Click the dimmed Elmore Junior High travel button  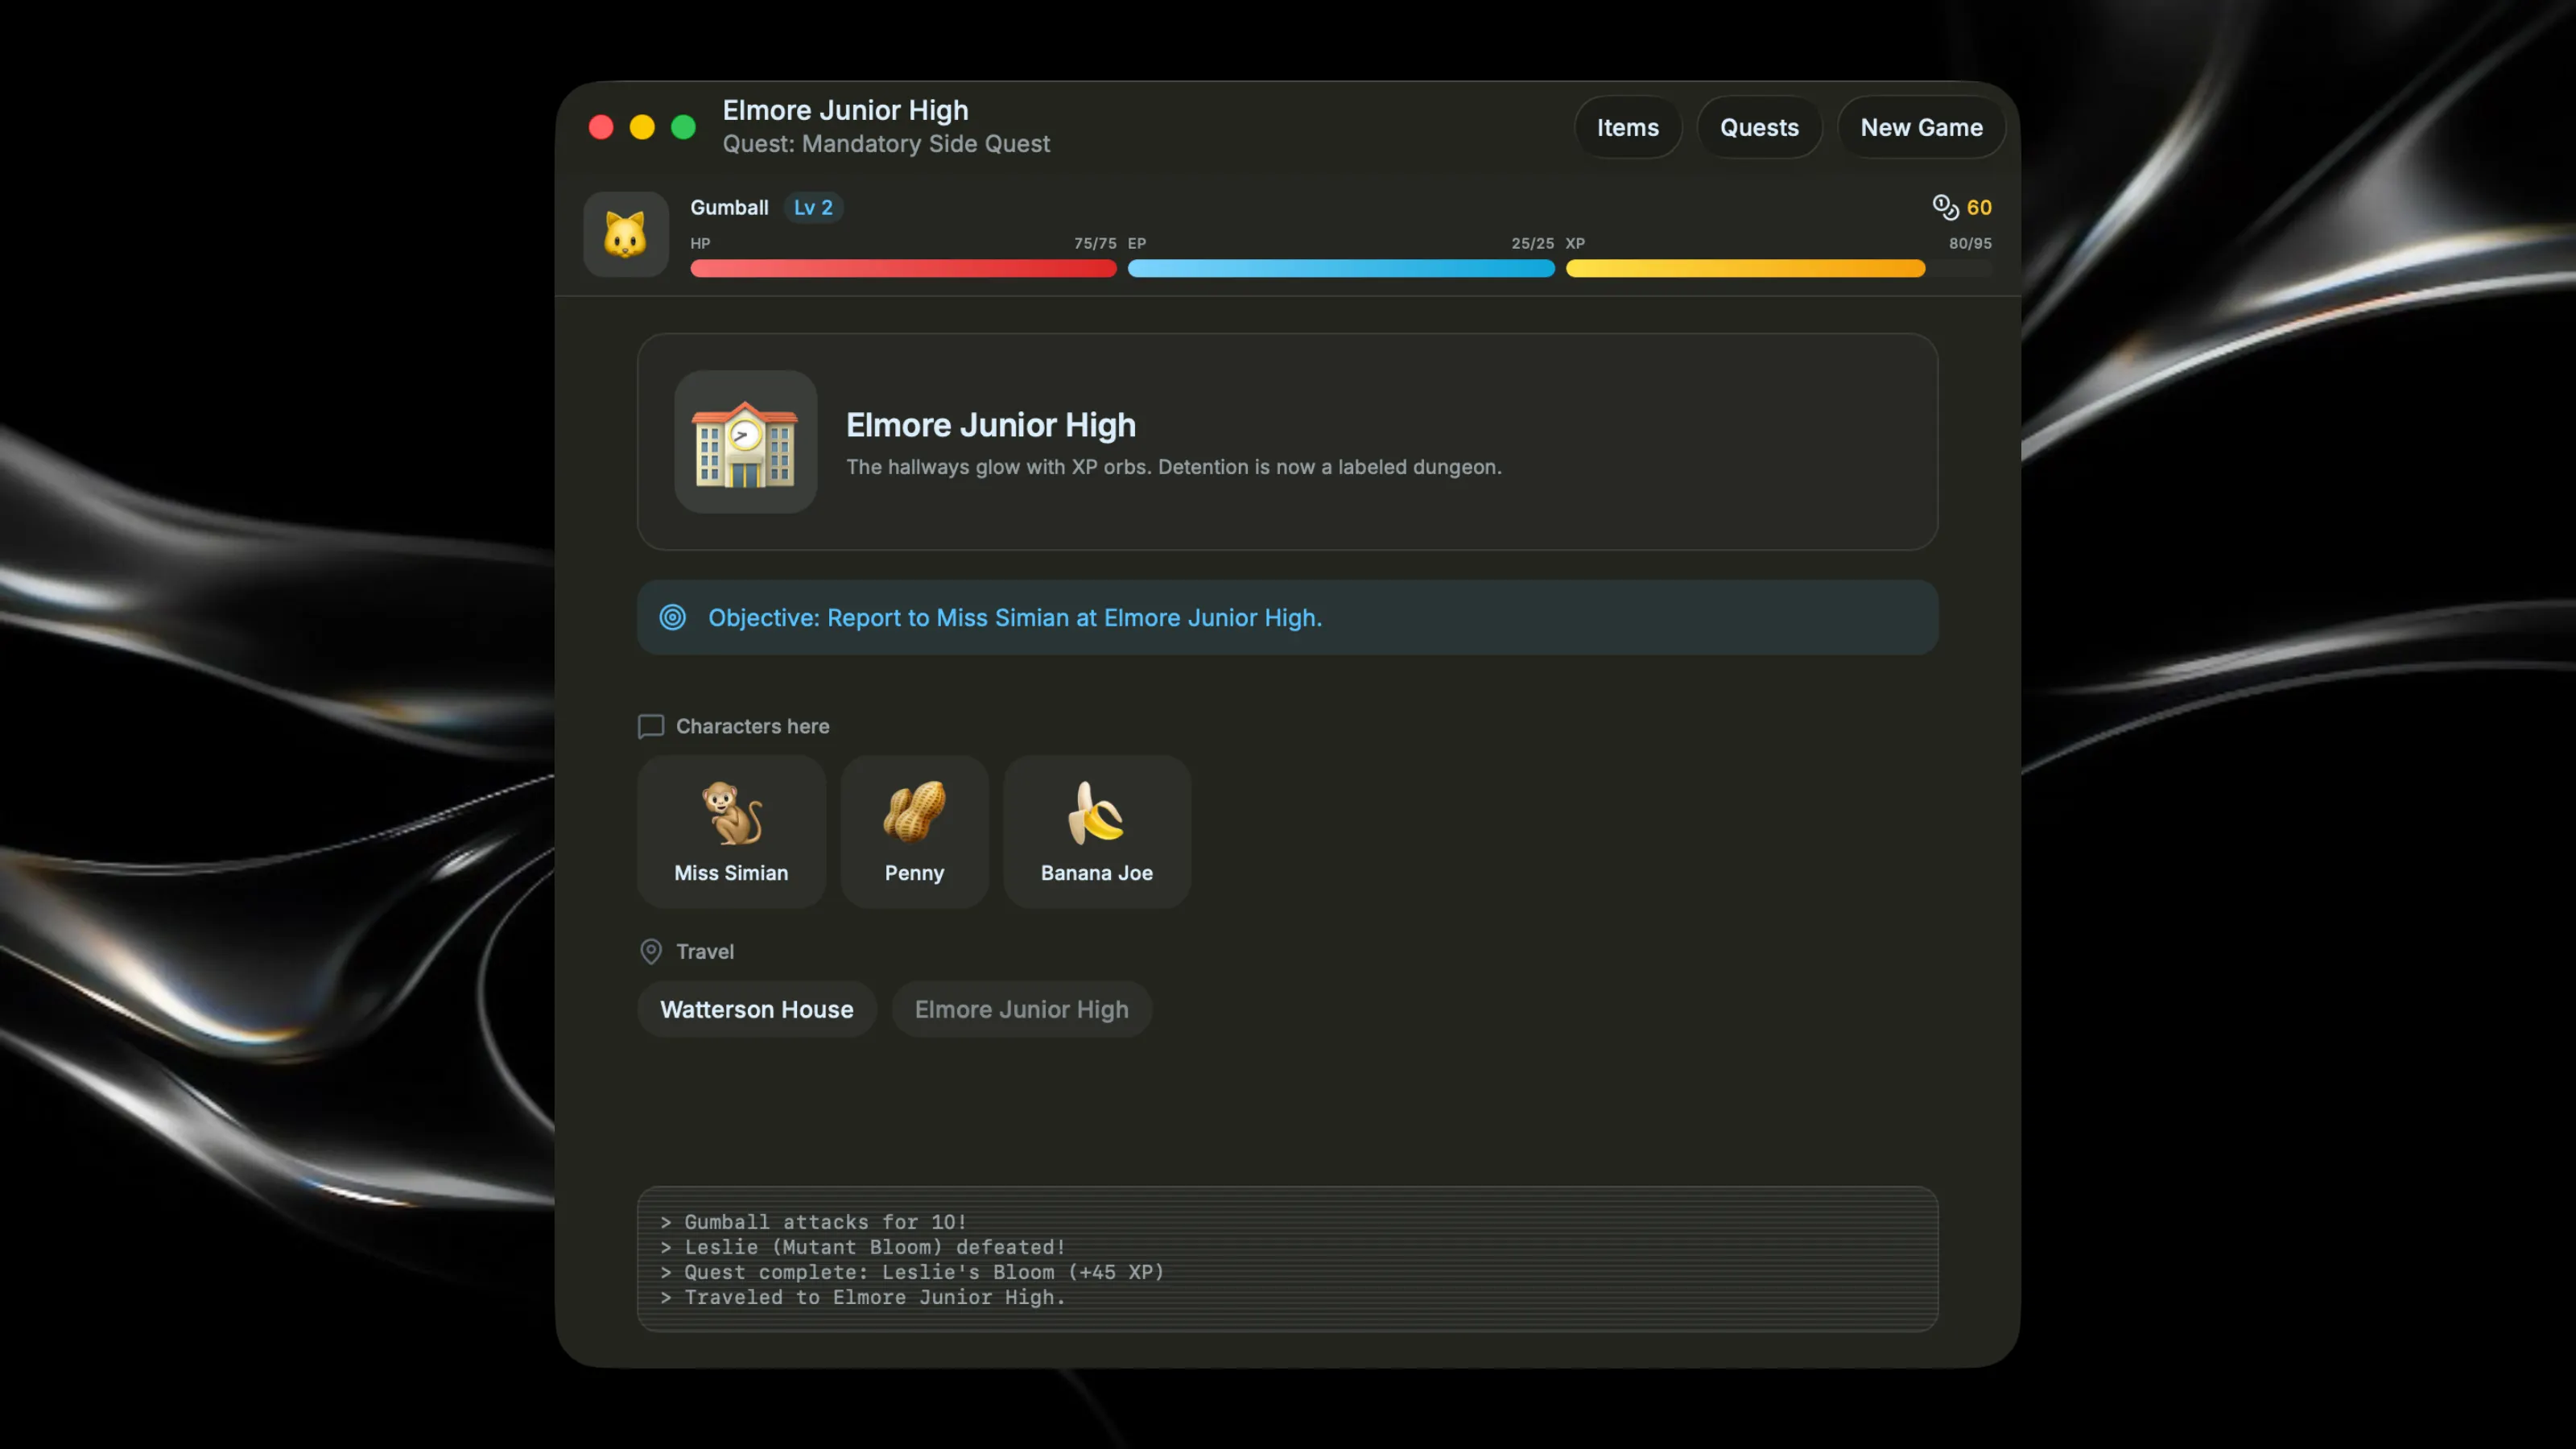point(1021,1009)
